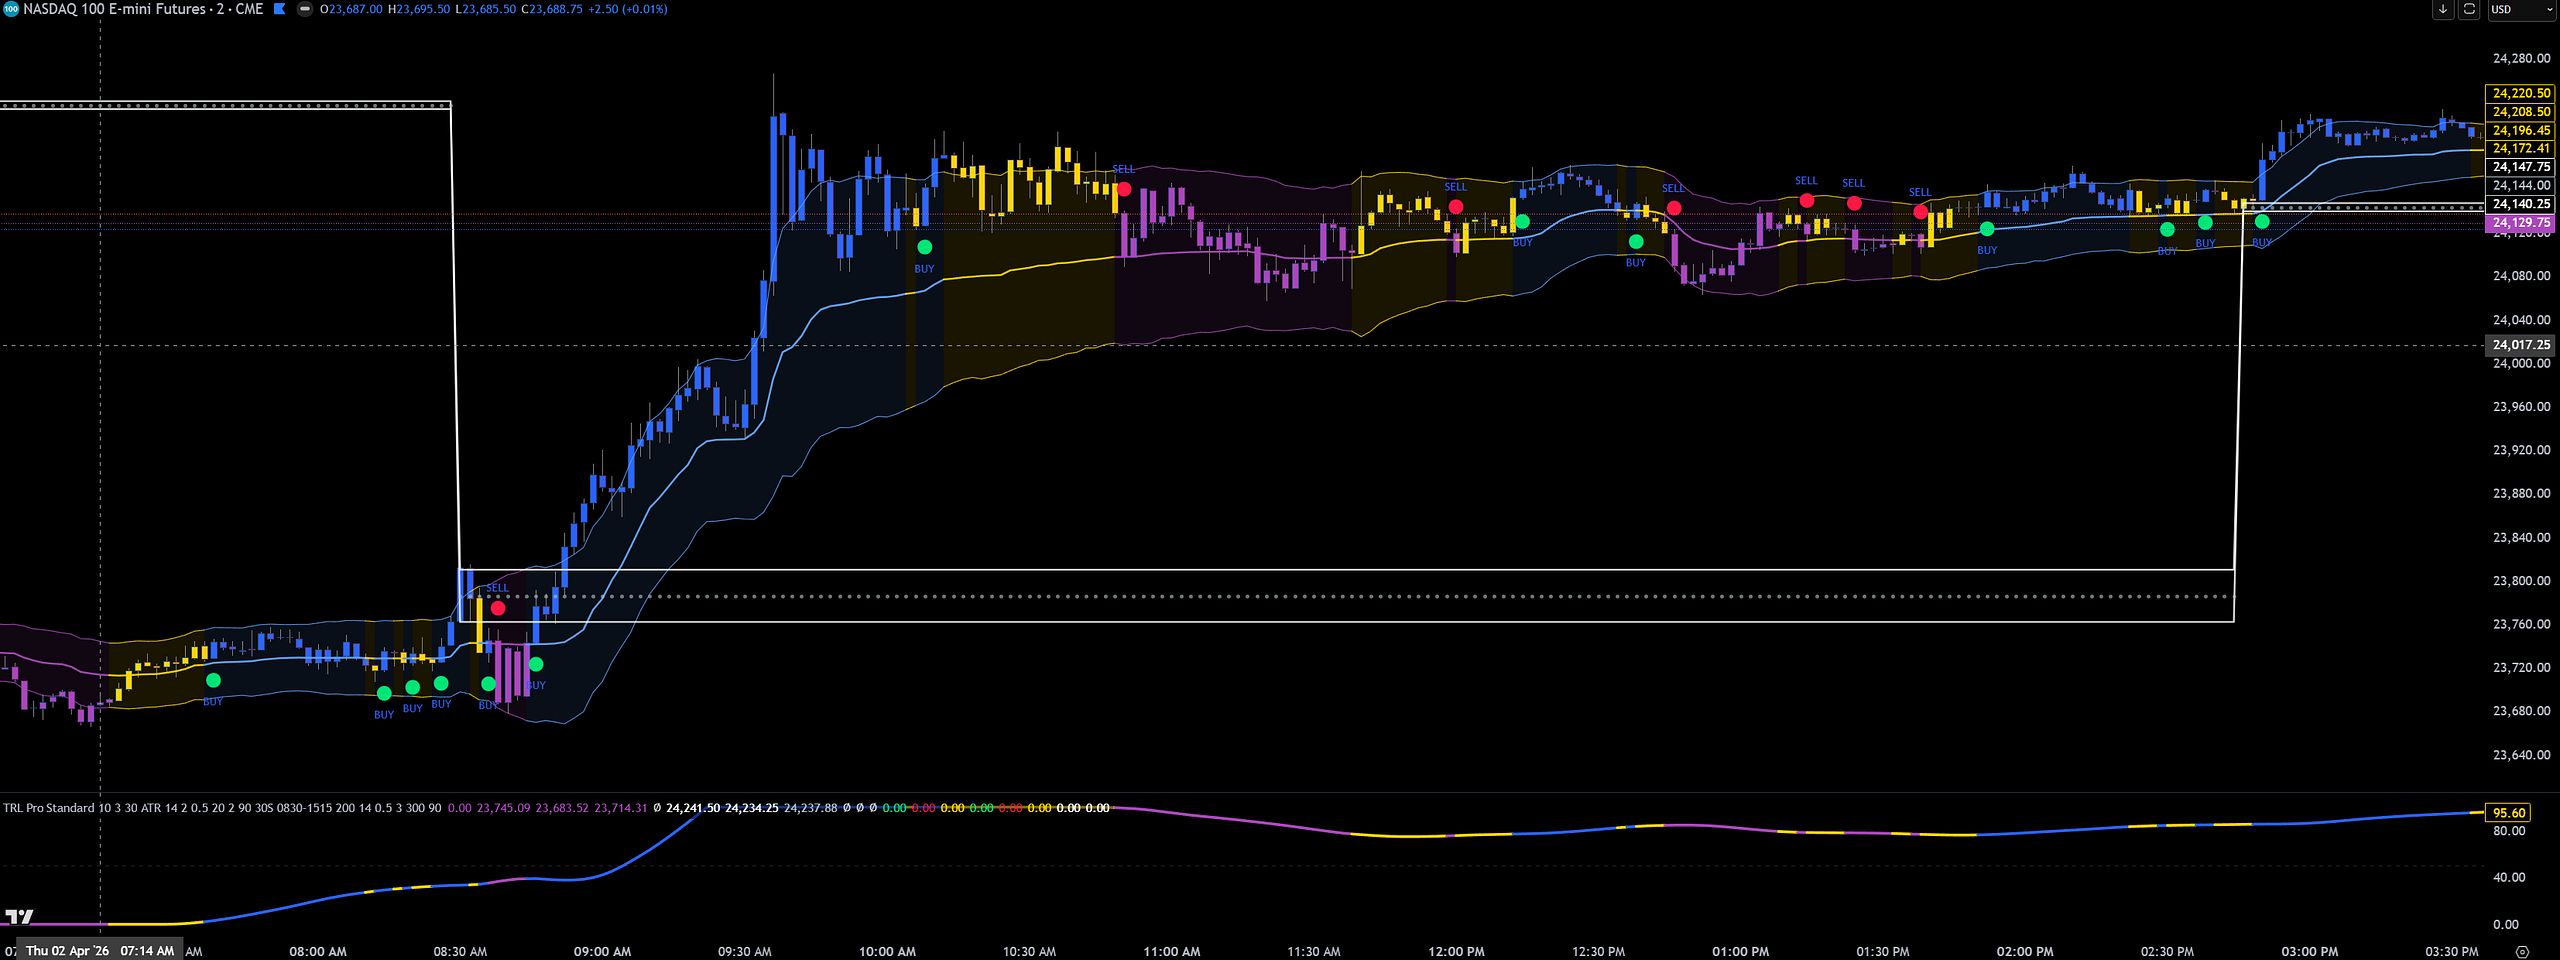
Task: Click the square brackets icon beside USD
Action: [2469, 9]
